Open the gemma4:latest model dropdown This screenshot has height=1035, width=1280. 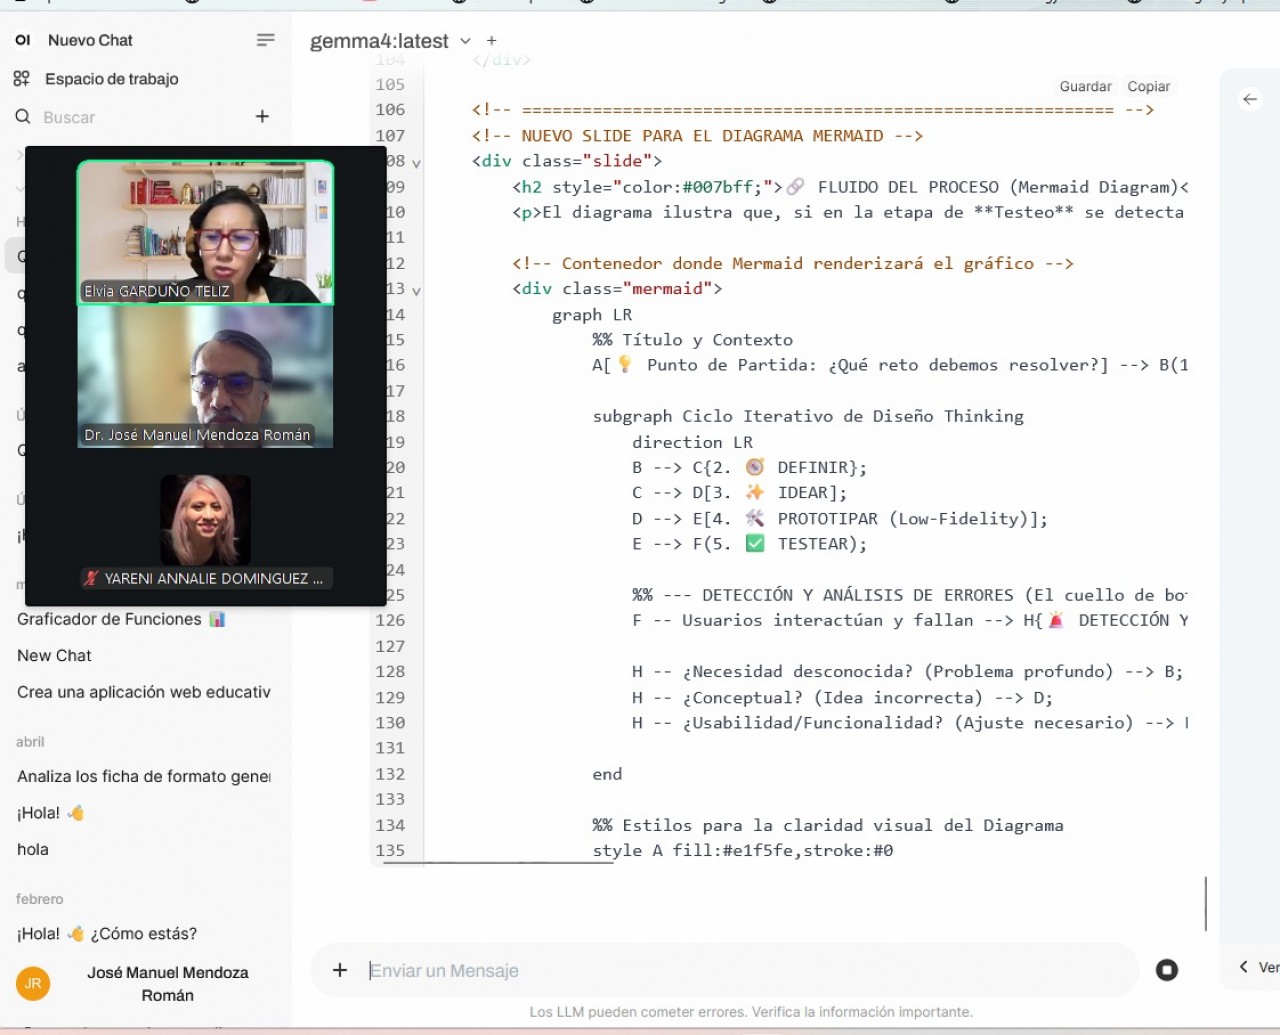[x=391, y=41]
